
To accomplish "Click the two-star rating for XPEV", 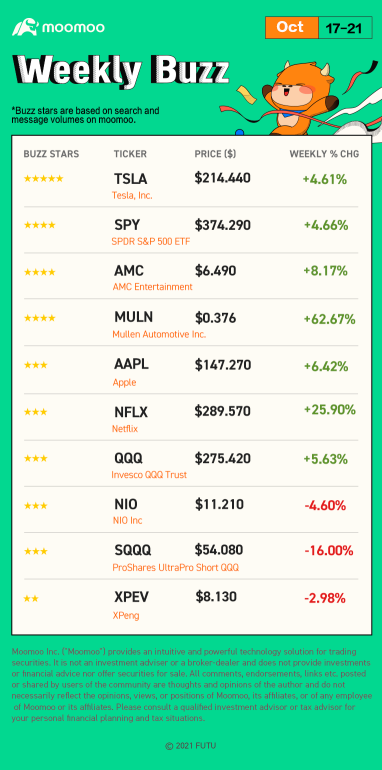I will (31, 599).
